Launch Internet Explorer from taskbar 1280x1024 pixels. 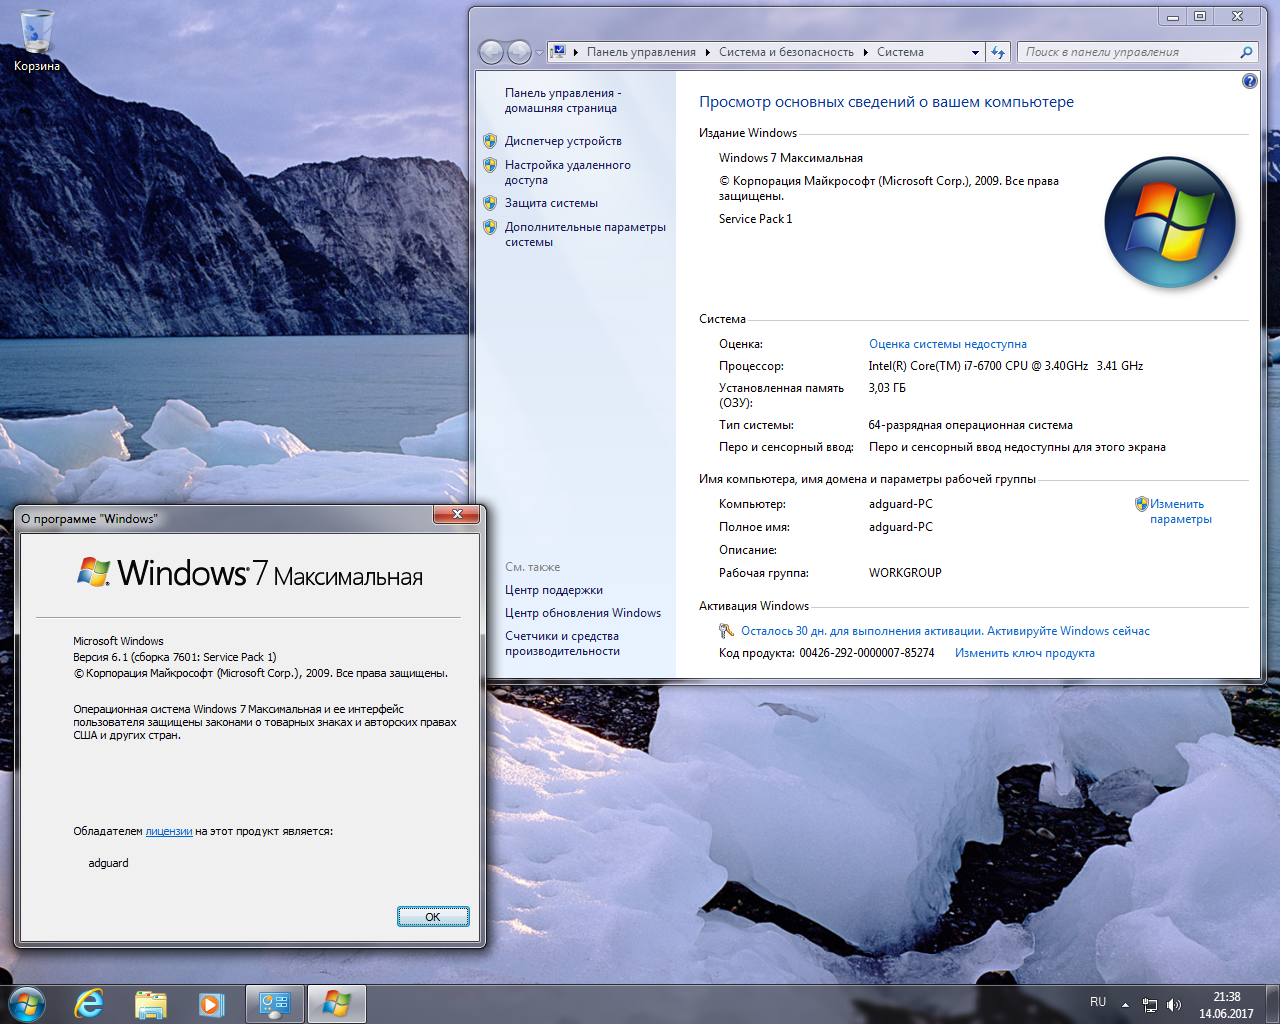[89, 1004]
